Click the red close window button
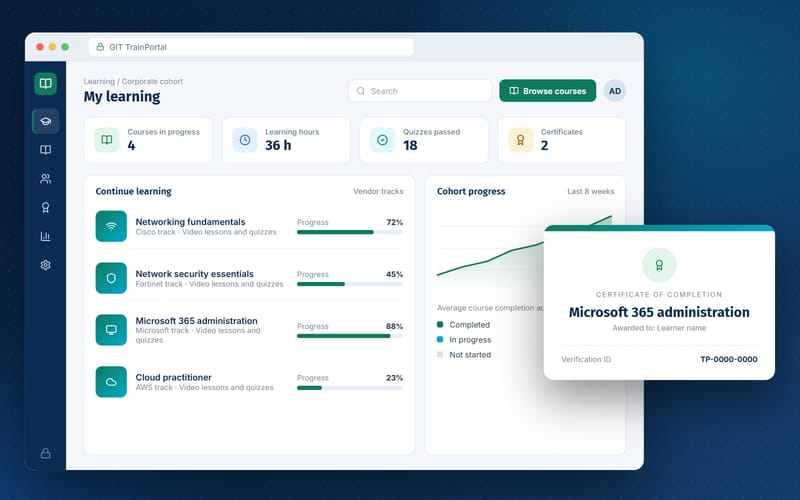The image size is (800, 500). 40,47
